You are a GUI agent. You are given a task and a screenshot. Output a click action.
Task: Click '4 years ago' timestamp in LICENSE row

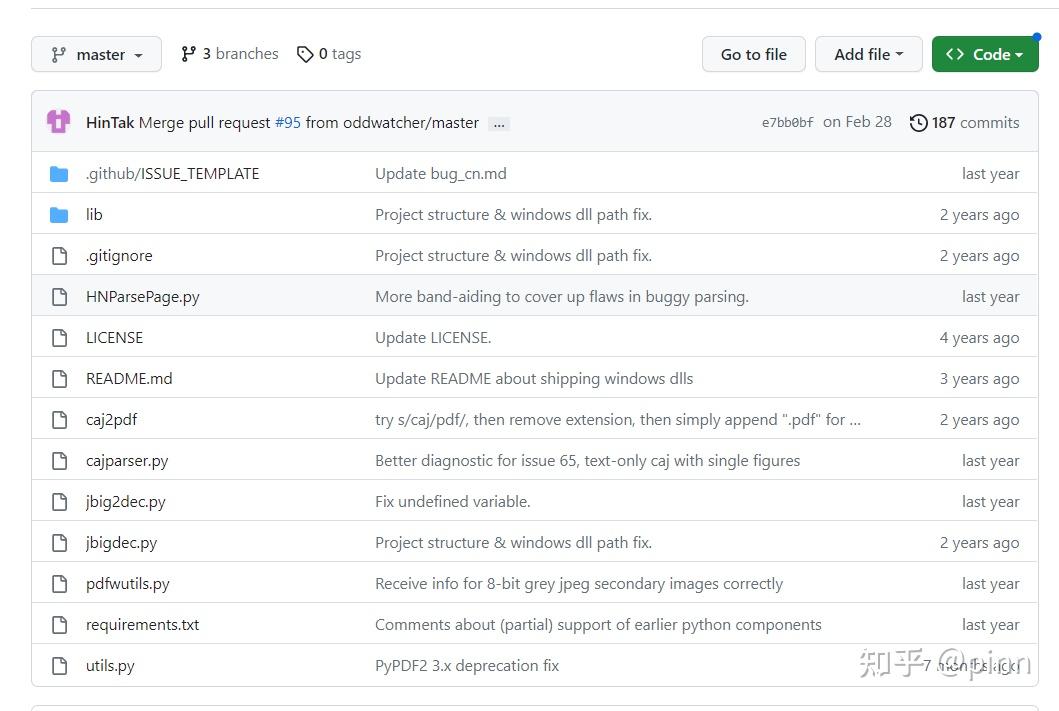pyautogui.click(x=979, y=338)
